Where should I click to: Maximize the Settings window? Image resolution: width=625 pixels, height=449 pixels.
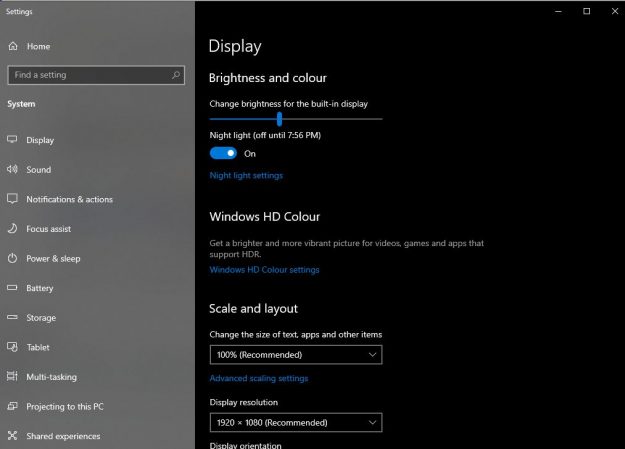click(586, 11)
